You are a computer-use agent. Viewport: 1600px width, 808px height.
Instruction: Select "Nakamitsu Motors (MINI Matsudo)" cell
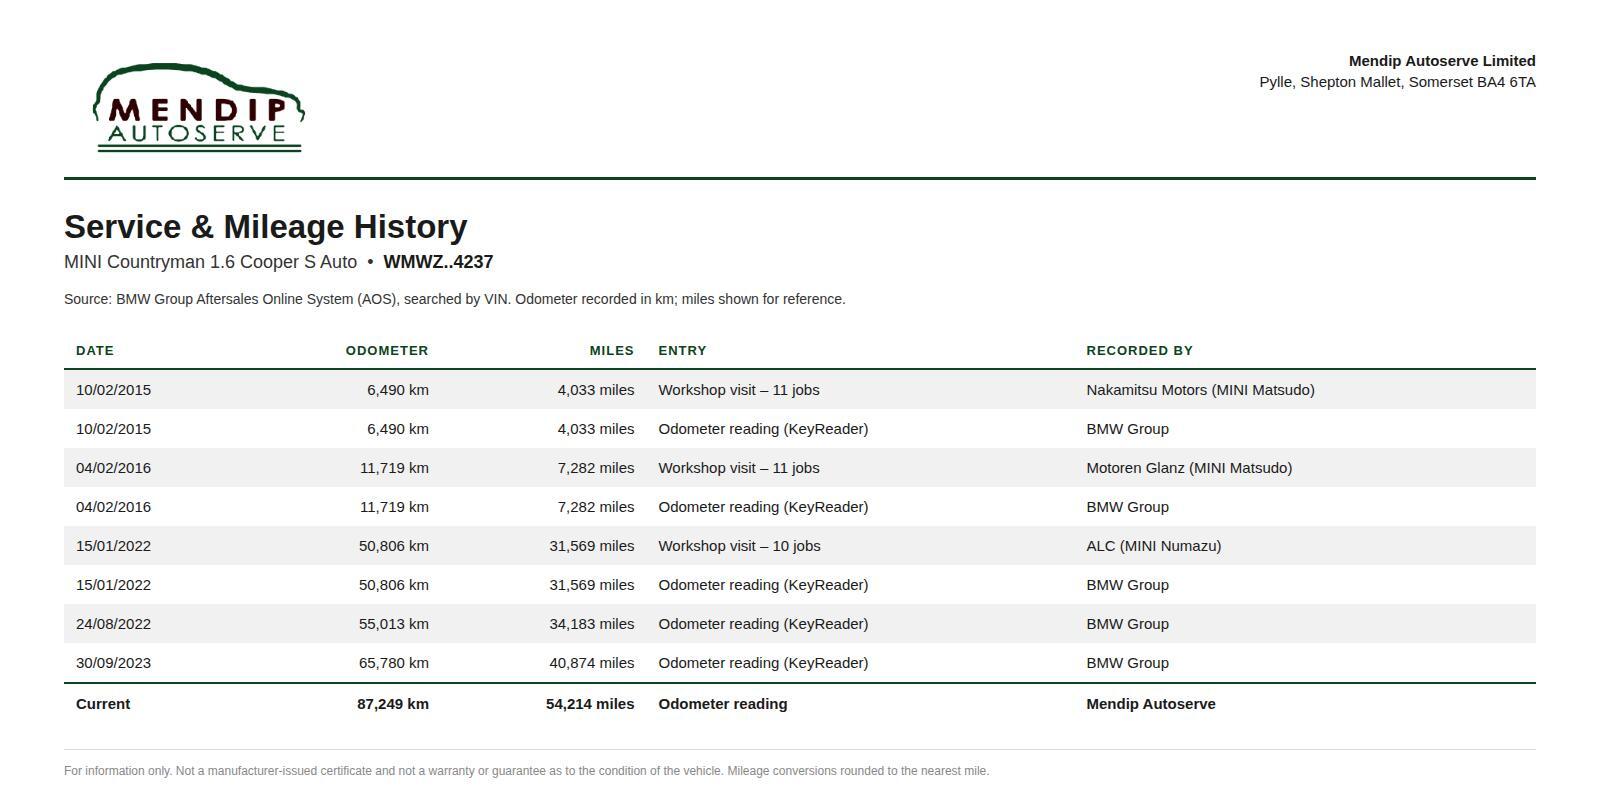click(x=1200, y=390)
